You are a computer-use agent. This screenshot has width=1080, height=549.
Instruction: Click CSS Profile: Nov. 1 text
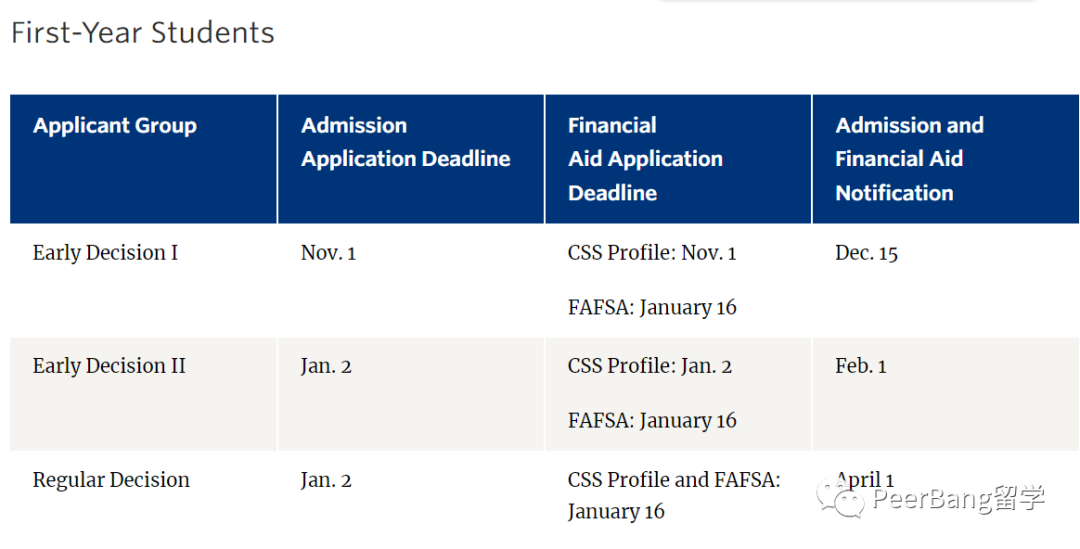652,253
